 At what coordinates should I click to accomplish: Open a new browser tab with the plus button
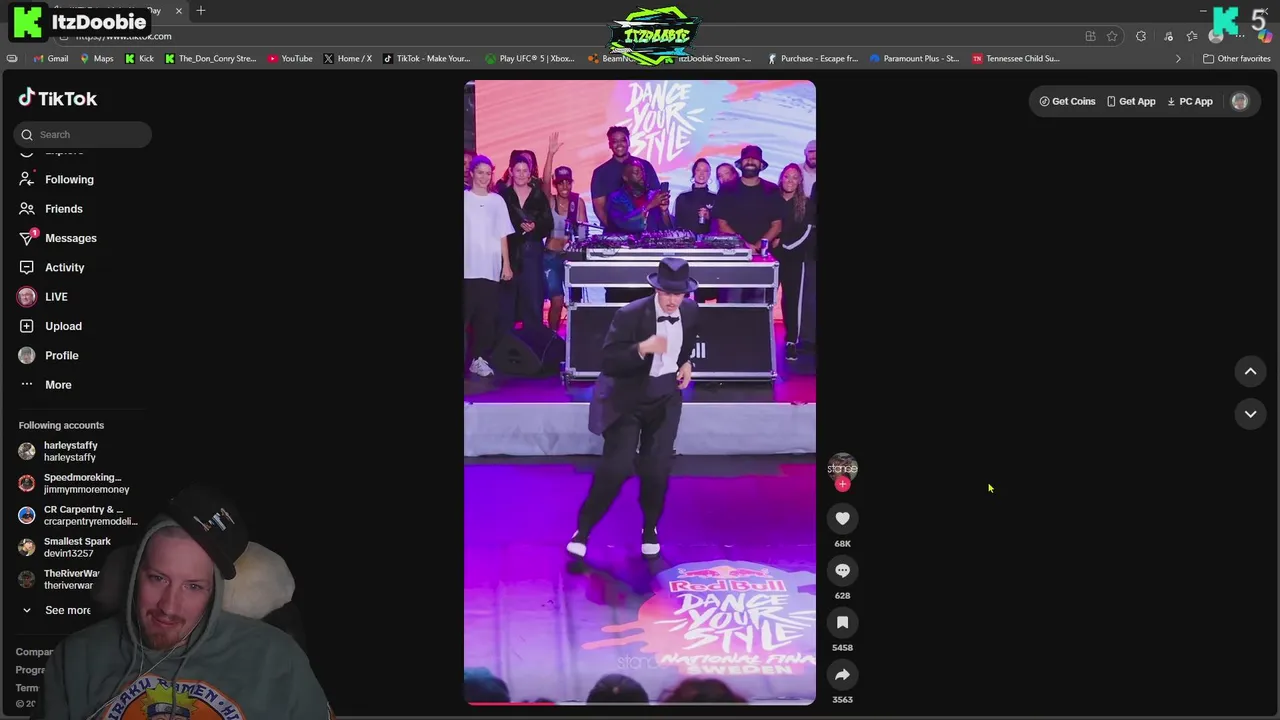tap(200, 10)
